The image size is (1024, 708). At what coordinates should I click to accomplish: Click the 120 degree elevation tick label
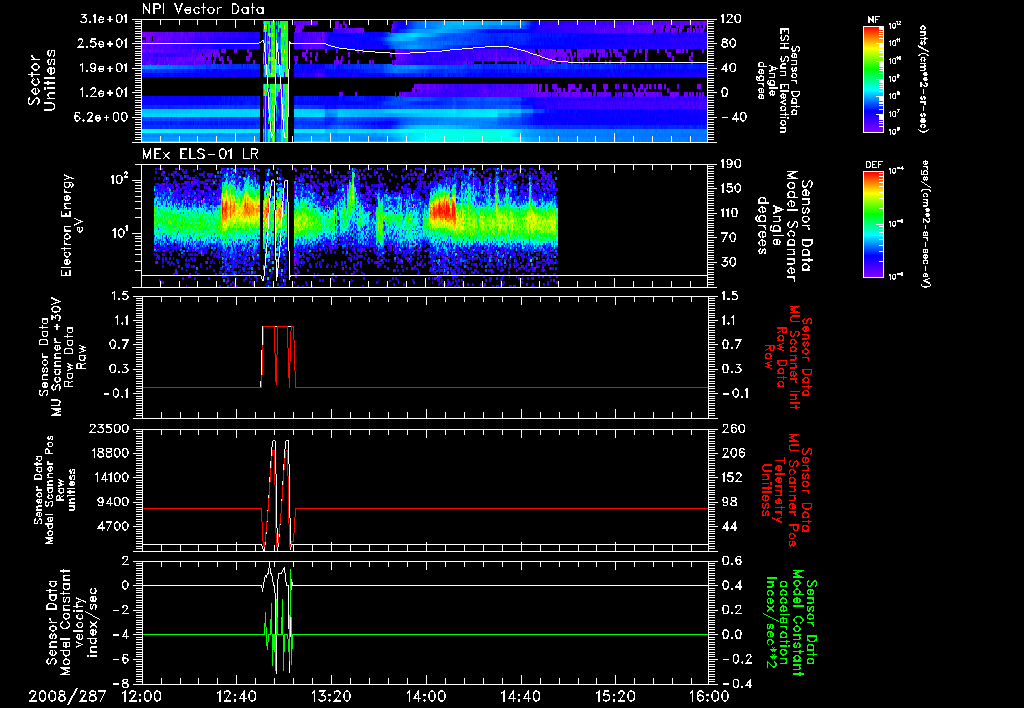(731, 19)
